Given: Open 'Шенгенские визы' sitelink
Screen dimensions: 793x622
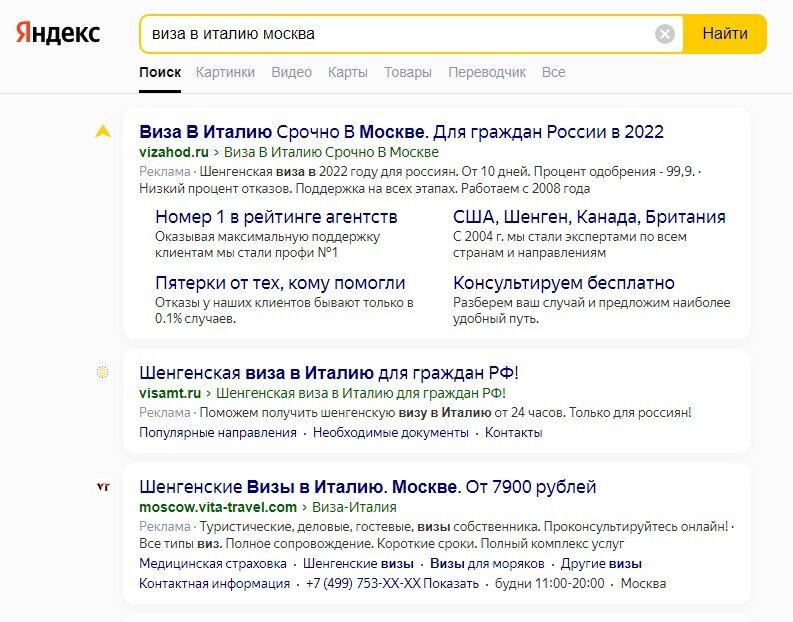Looking at the screenshot, I should [358, 563].
